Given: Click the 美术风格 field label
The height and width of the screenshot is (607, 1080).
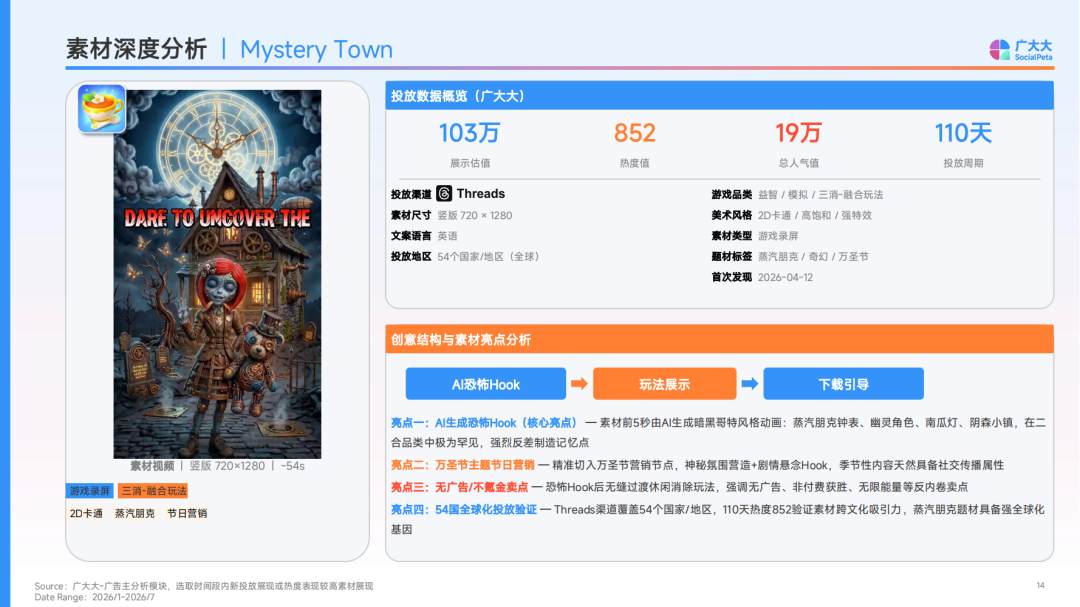Looking at the screenshot, I should (x=731, y=215).
